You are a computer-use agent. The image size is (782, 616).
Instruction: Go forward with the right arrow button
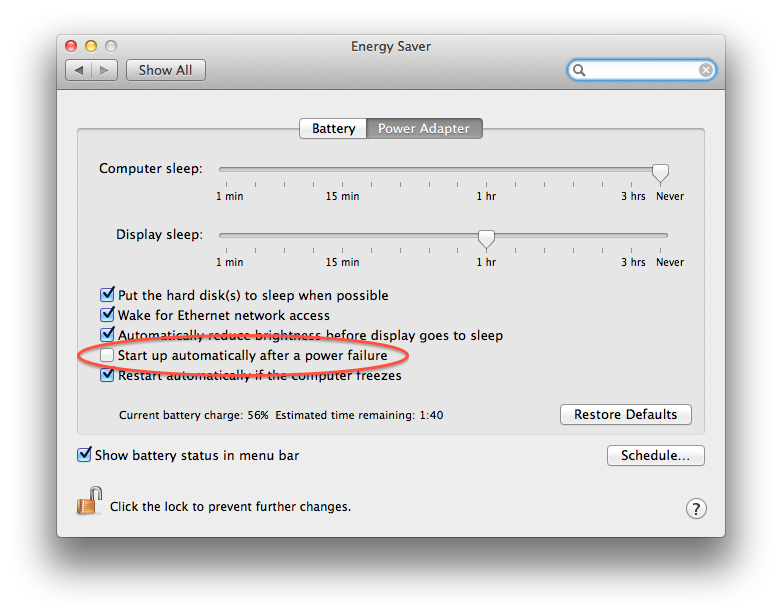(104, 70)
